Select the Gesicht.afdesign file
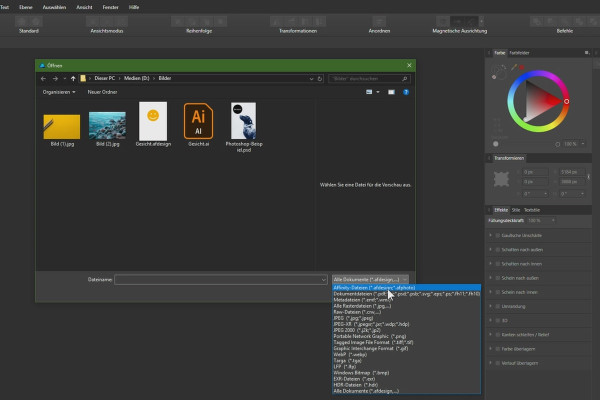The image size is (600, 400). [153, 125]
